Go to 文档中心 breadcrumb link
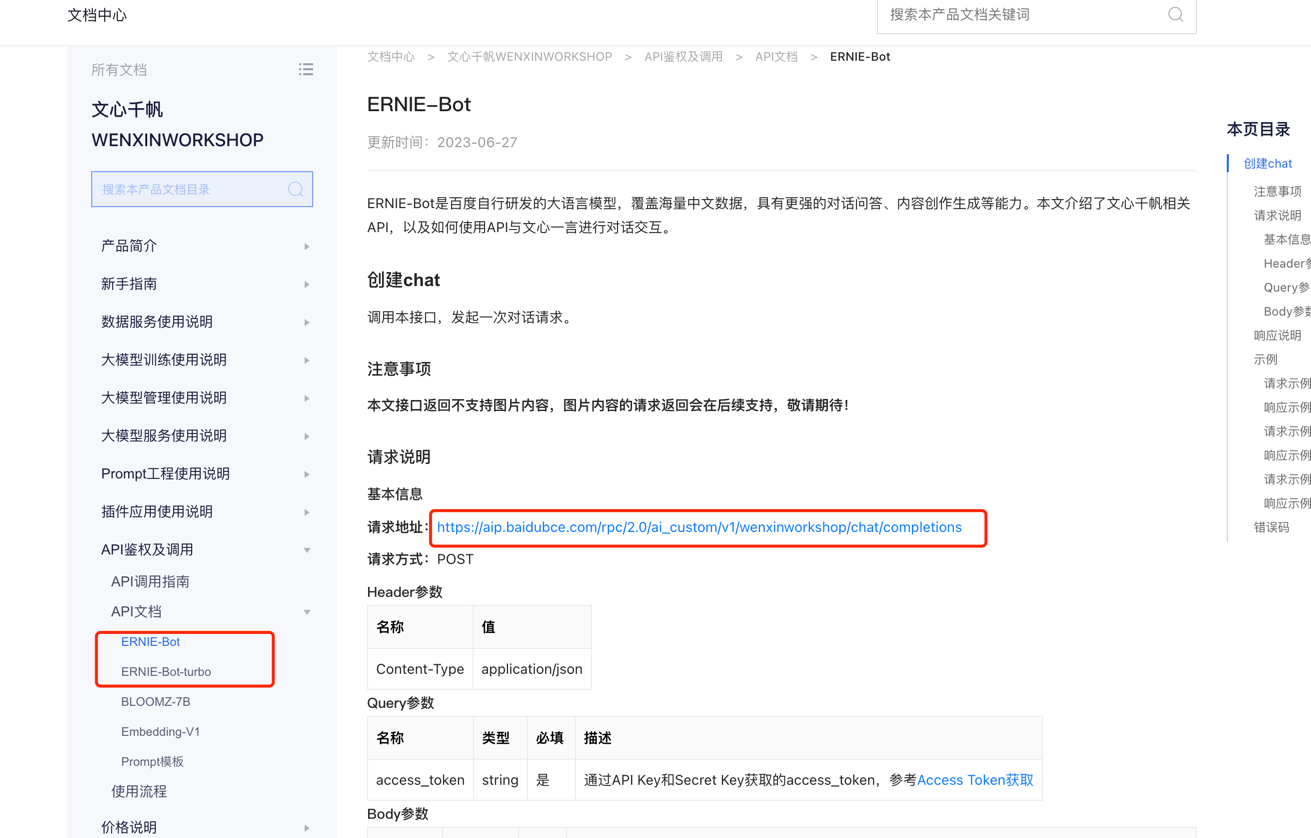Viewport: 1311px width, 838px height. click(x=391, y=57)
